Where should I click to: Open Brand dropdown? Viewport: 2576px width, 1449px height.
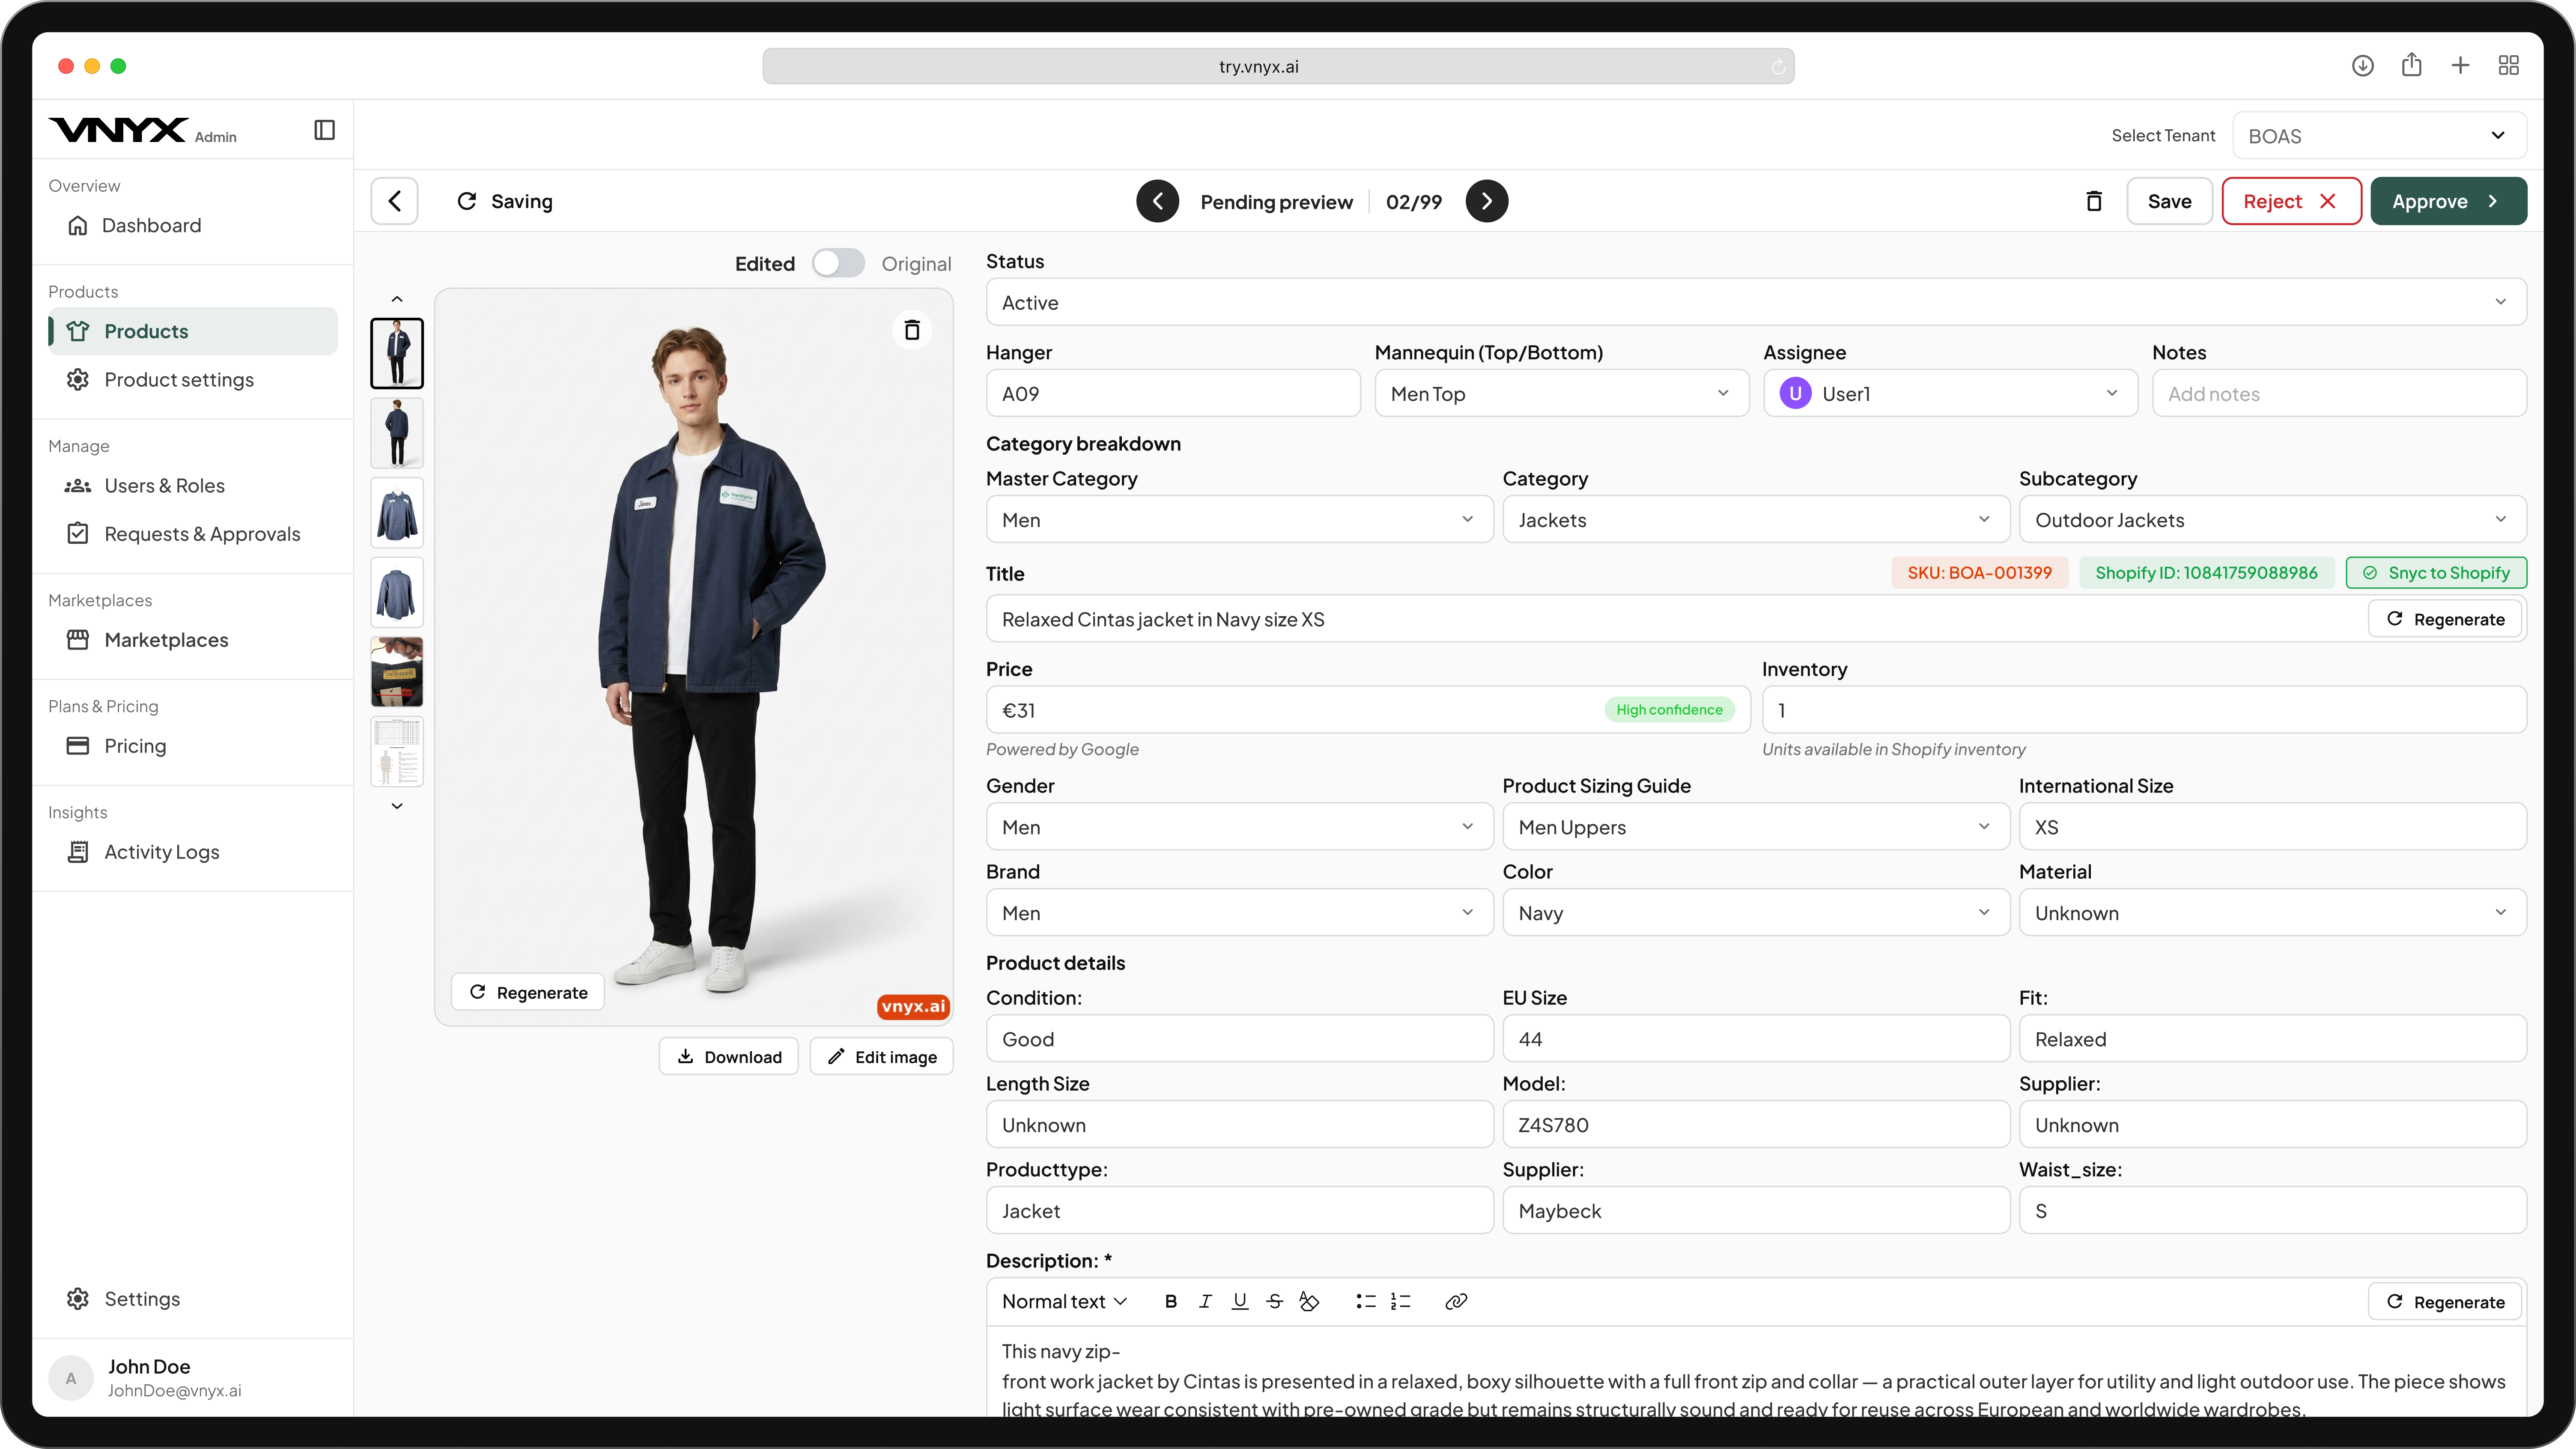click(x=1239, y=913)
